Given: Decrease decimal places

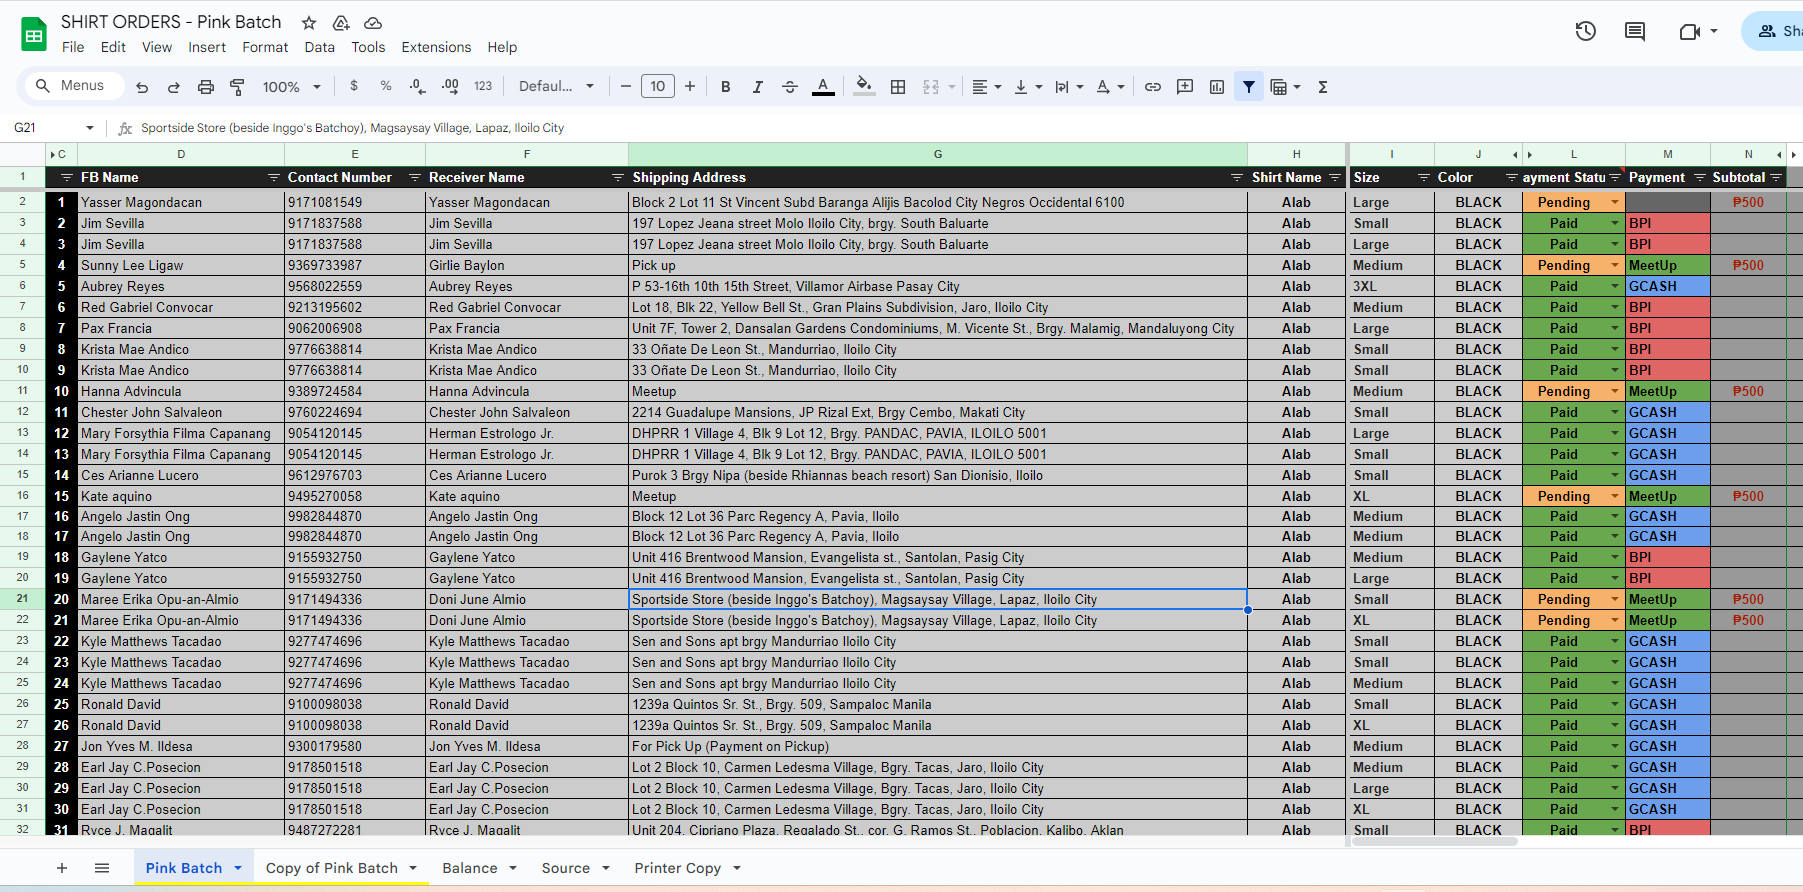Looking at the screenshot, I should pyautogui.click(x=417, y=86).
